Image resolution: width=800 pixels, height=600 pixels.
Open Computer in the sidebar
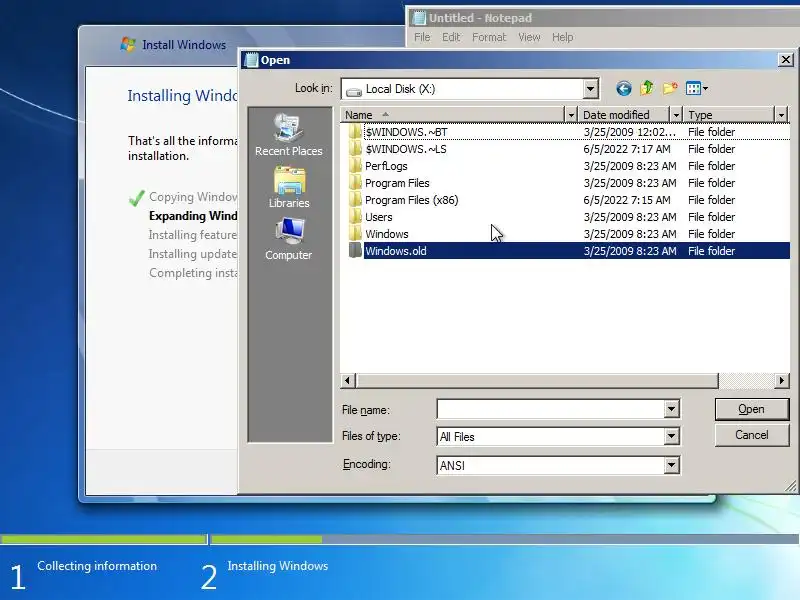point(289,239)
